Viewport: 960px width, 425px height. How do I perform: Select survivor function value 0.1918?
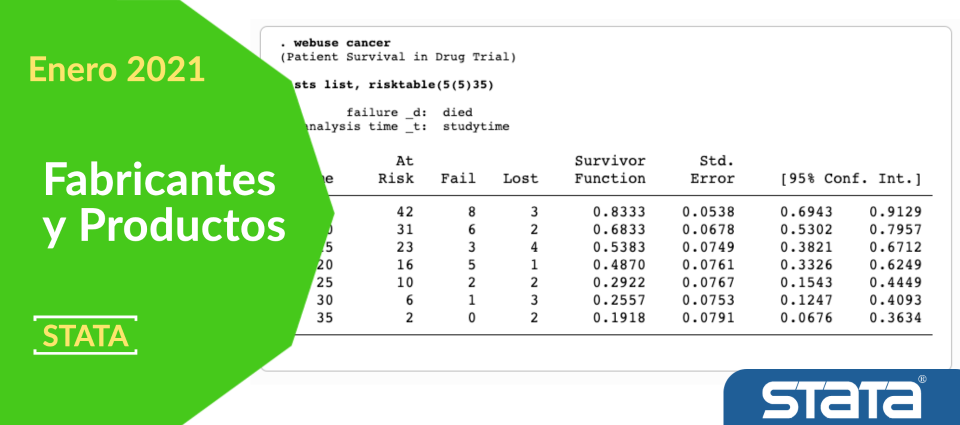pyautogui.click(x=619, y=318)
